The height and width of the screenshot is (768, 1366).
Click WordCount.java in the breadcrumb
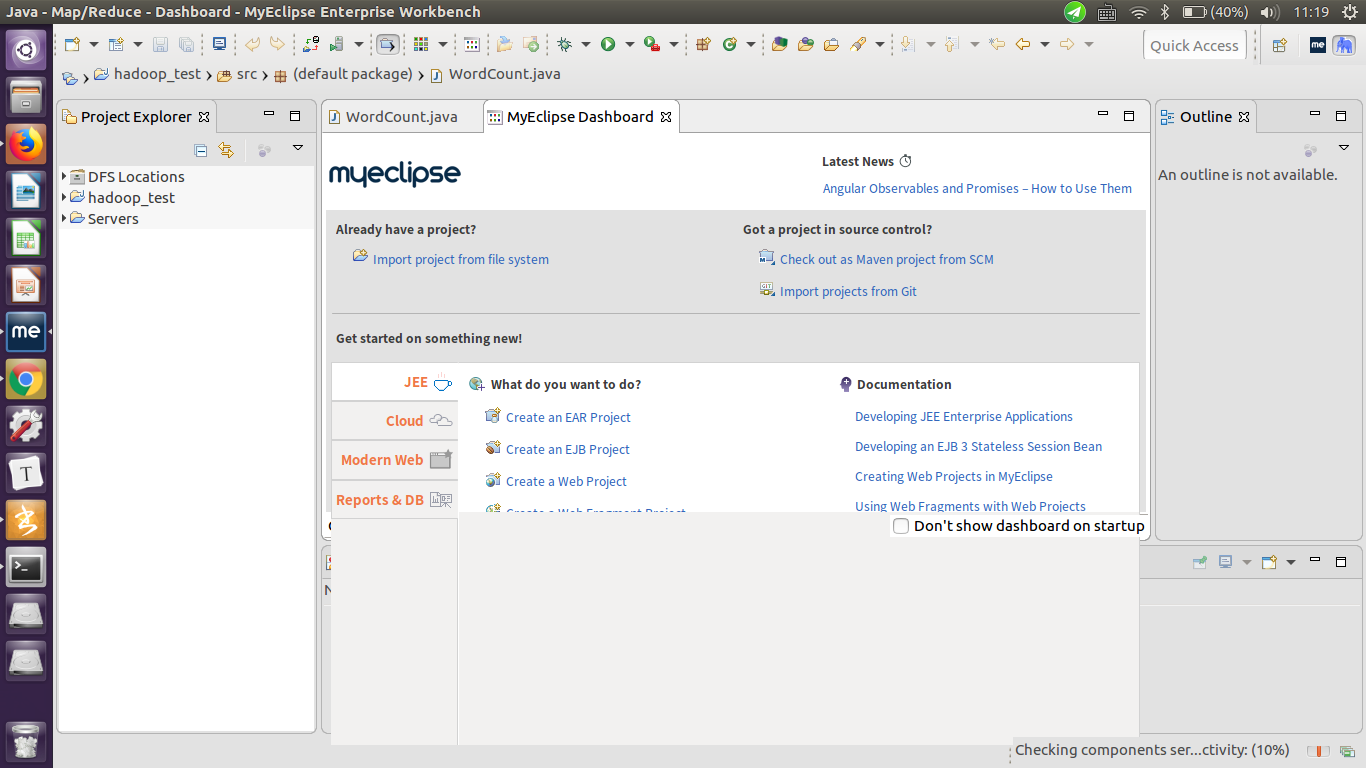click(504, 74)
